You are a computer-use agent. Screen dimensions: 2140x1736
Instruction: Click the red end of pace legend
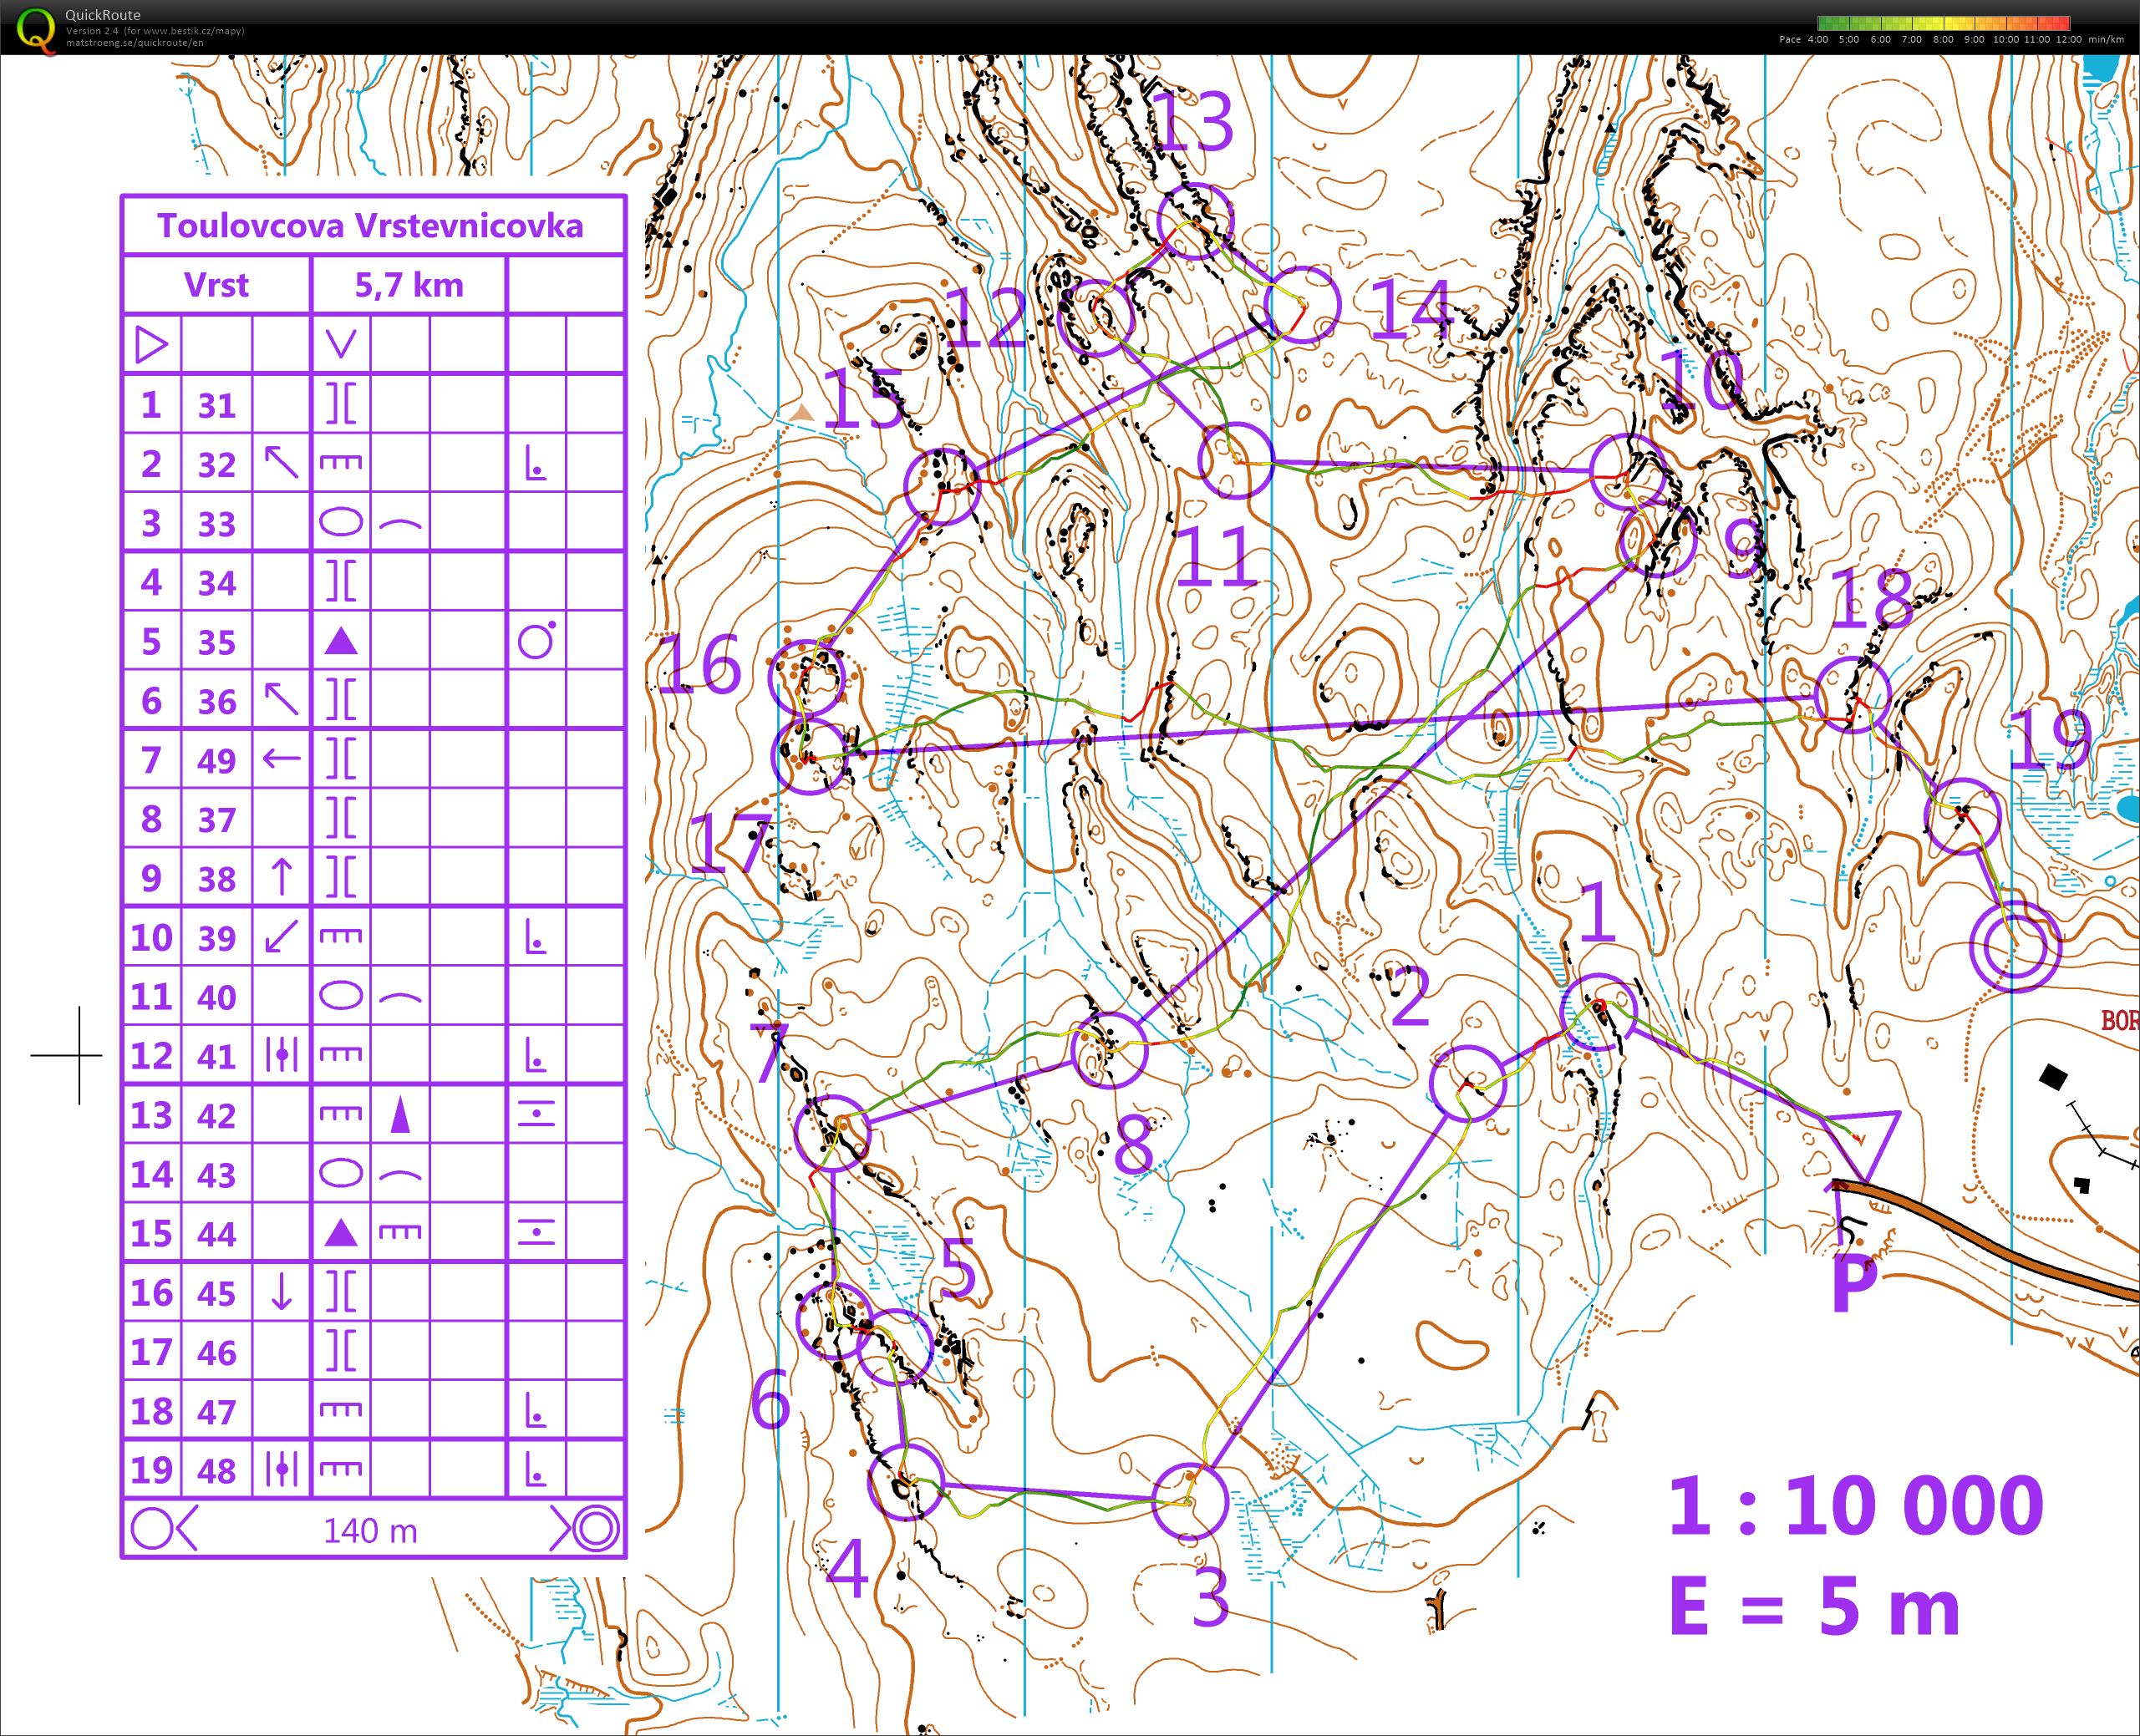[x=2064, y=23]
